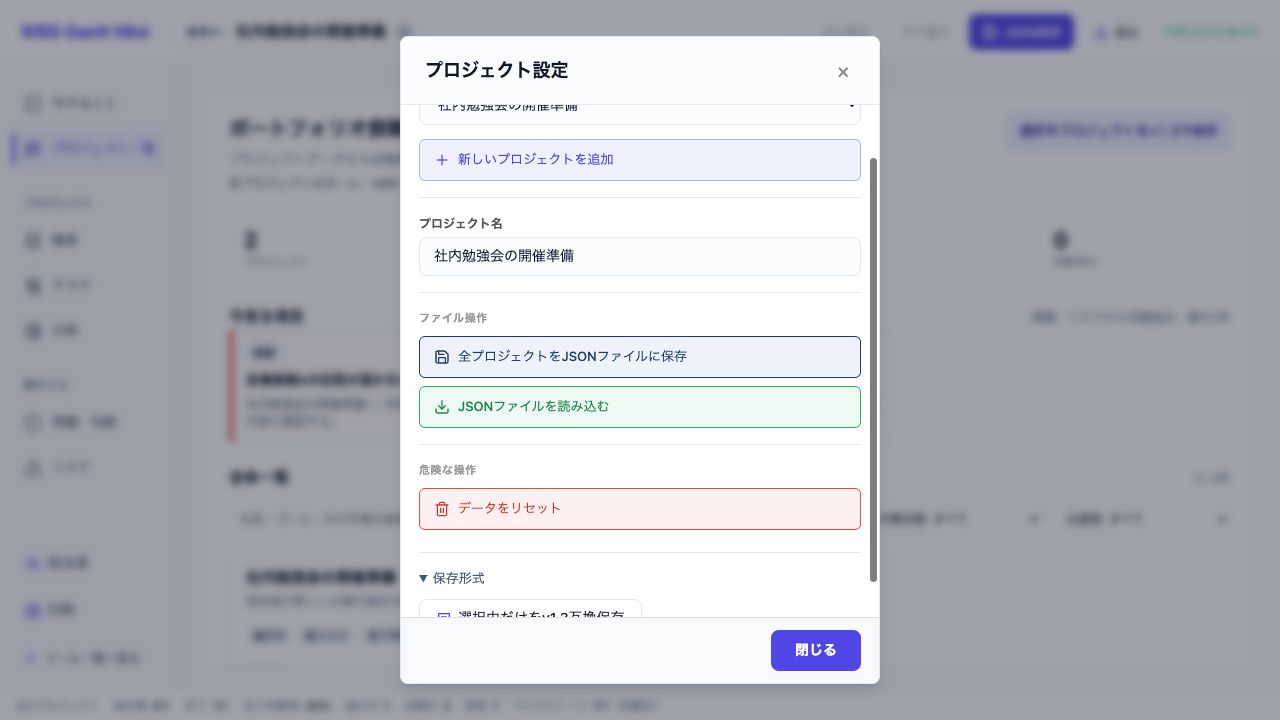The height and width of the screenshot is (720, 1280).
Task: Click the 閉じる button
Action: point(816,650)
